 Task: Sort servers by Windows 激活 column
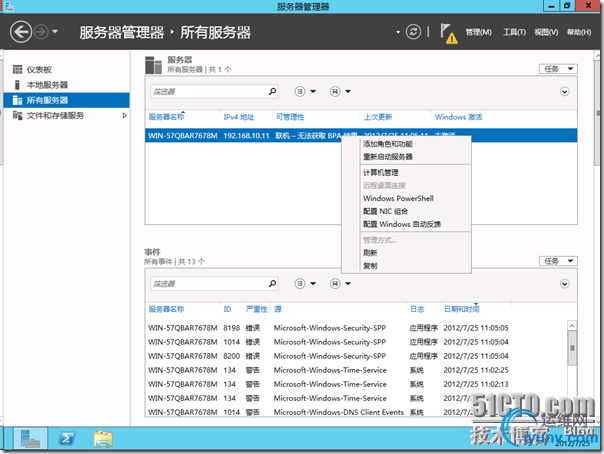458,117
